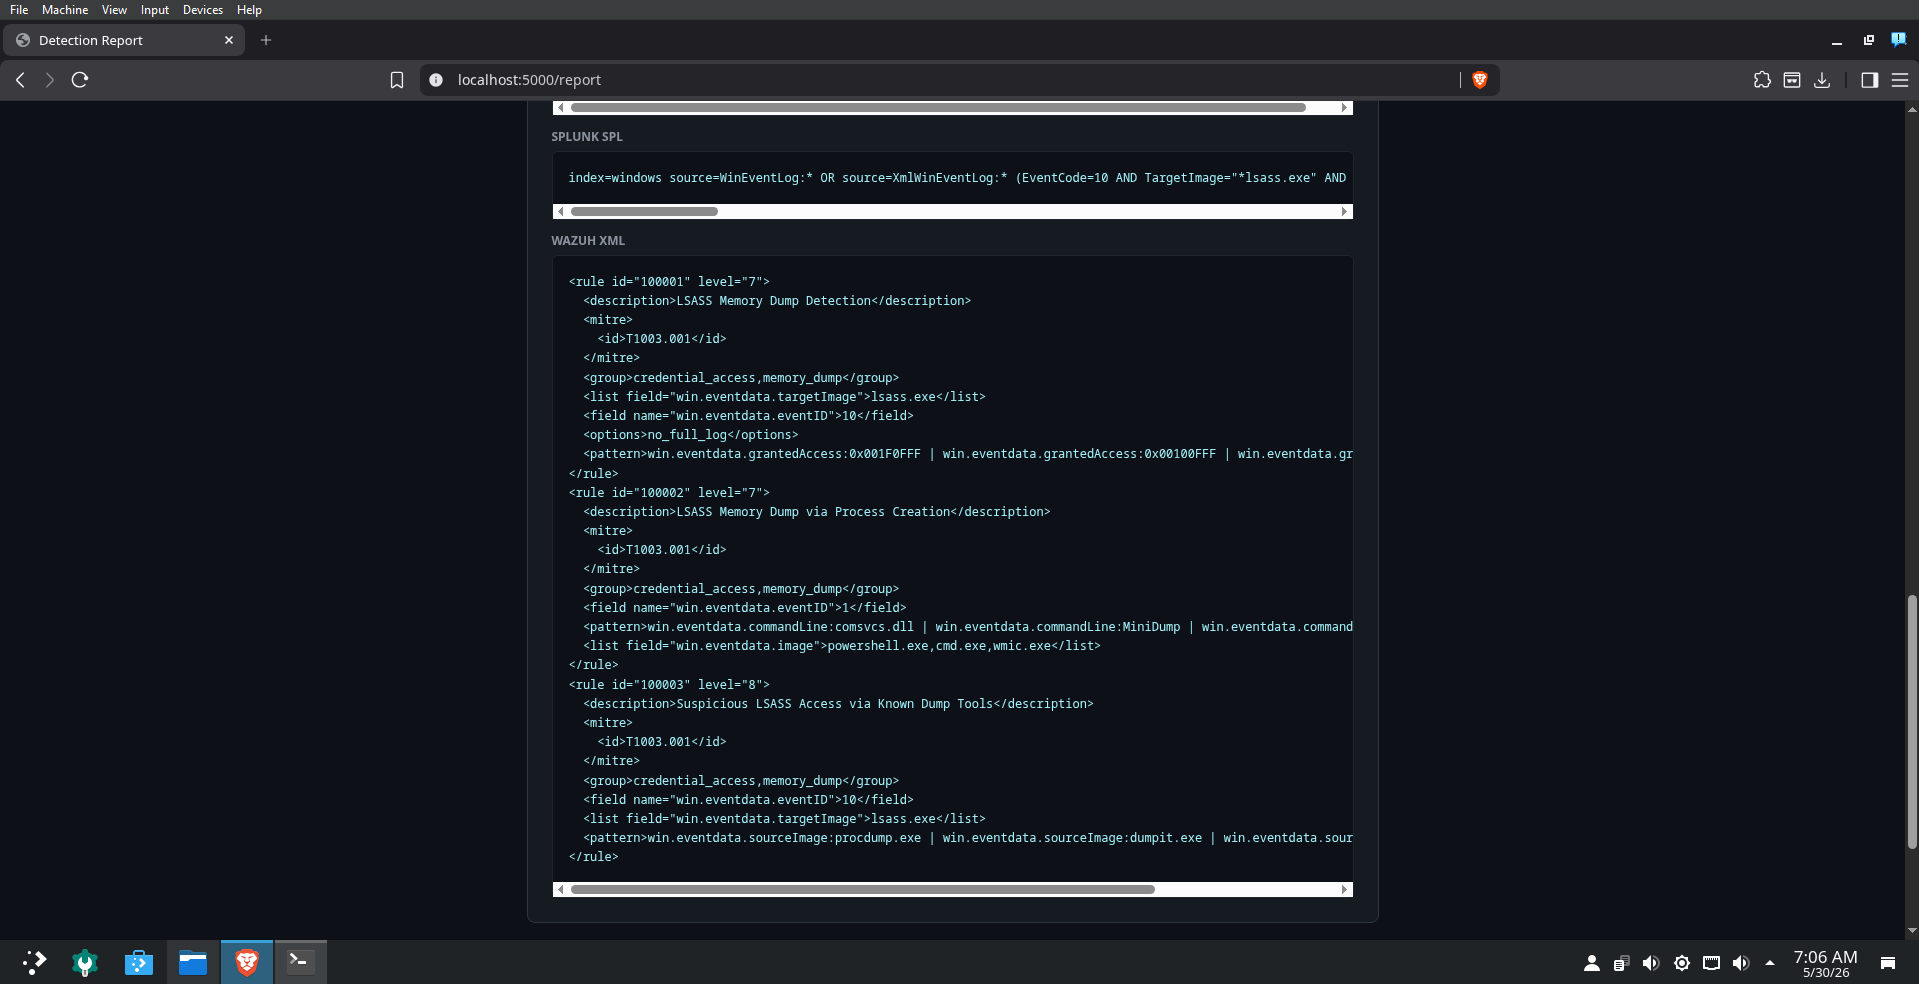Click the 'LSASS Memory Dump via Process Creation' line

817,512
